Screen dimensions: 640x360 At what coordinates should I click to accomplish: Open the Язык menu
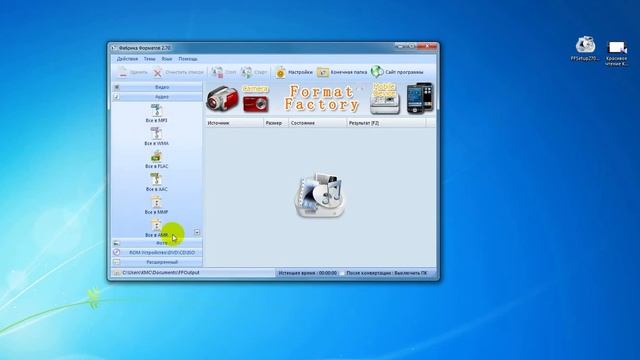[167, 59]
